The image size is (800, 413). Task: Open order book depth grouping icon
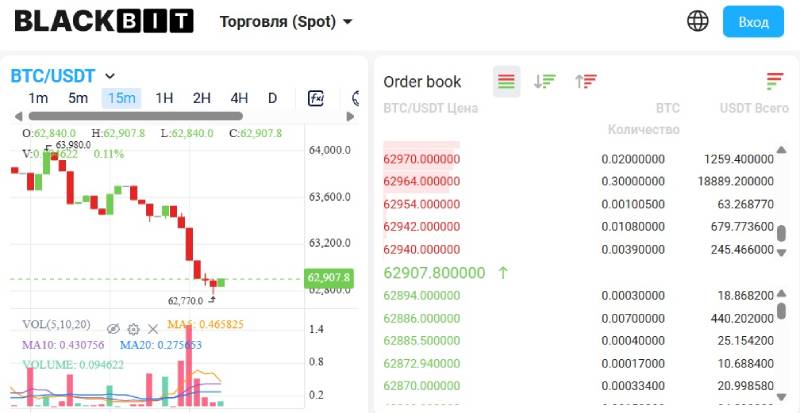(774, 81)
